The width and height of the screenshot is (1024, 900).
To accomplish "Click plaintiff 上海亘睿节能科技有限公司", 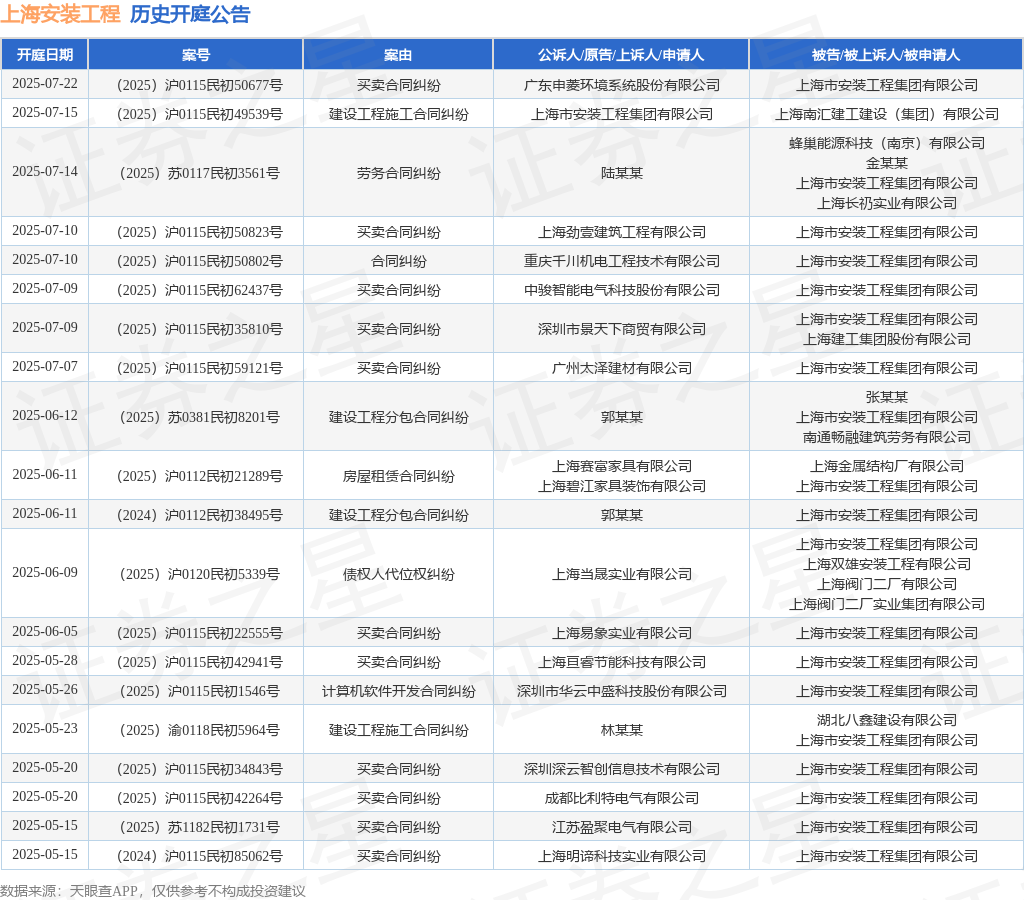I will pos(622,662).
